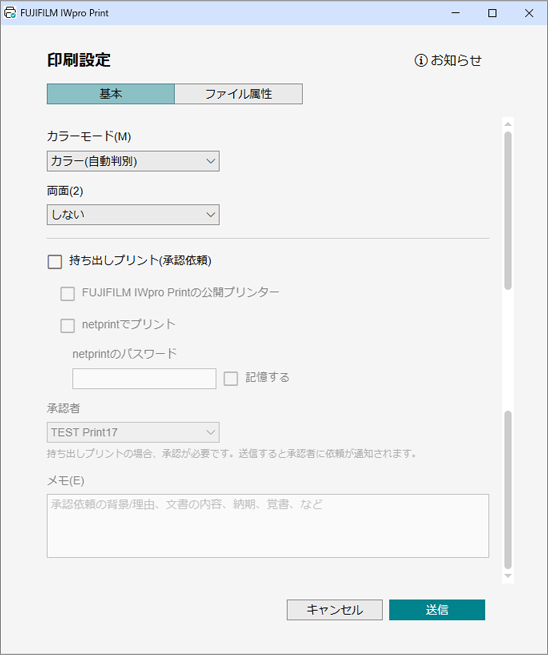
Task: Click the vertical scrollbar thumb
Action: click(x=508, y=211)
